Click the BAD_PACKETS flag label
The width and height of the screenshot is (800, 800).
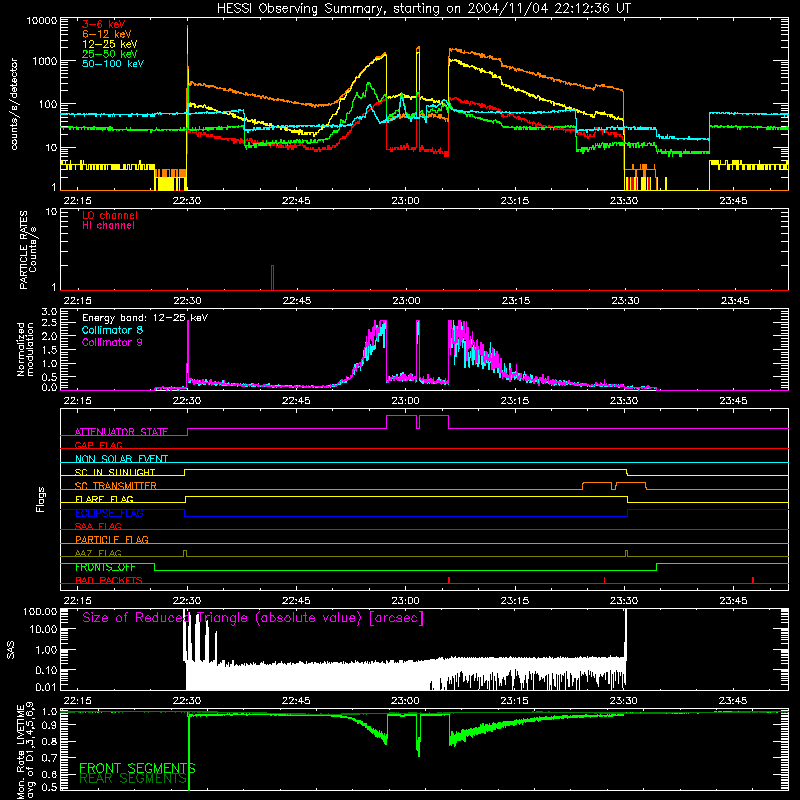point(109,580)
